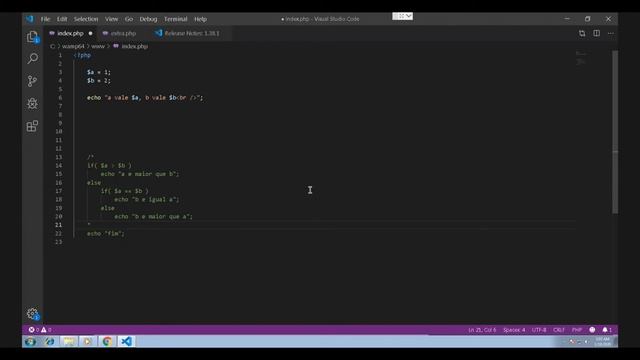Click index.php in the breadcrumb path
Viewport: 640px width, 360px height.
tap(135, 46)
